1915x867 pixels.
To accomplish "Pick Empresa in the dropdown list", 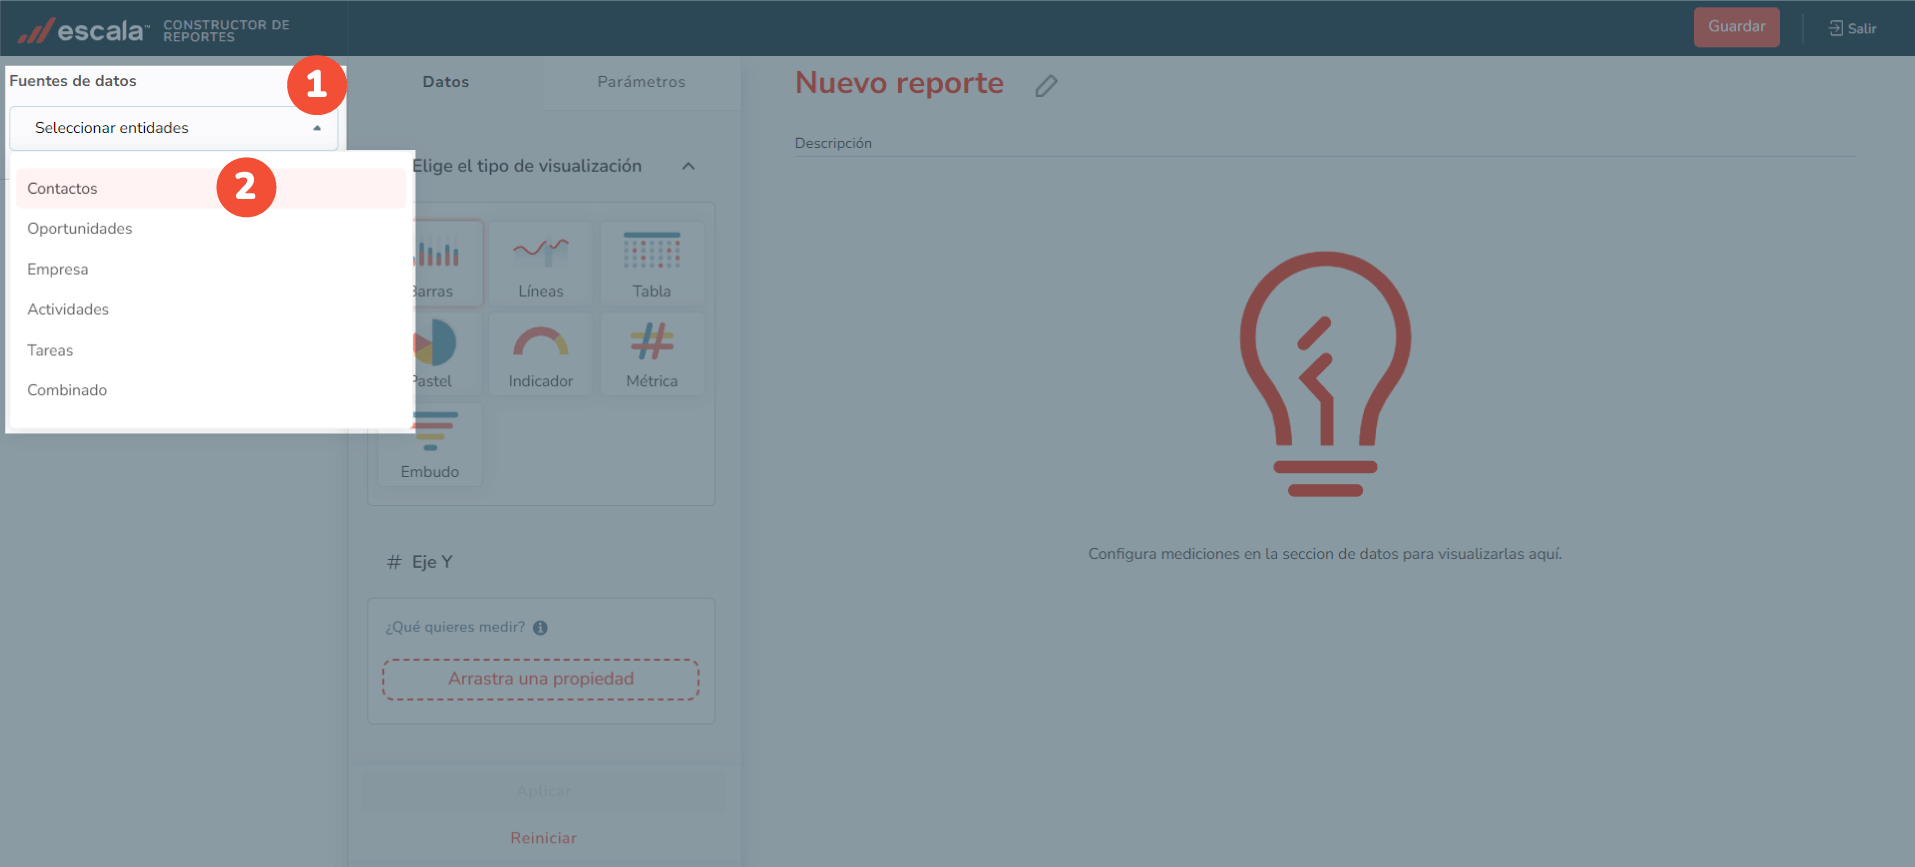I will coord(211,269).
